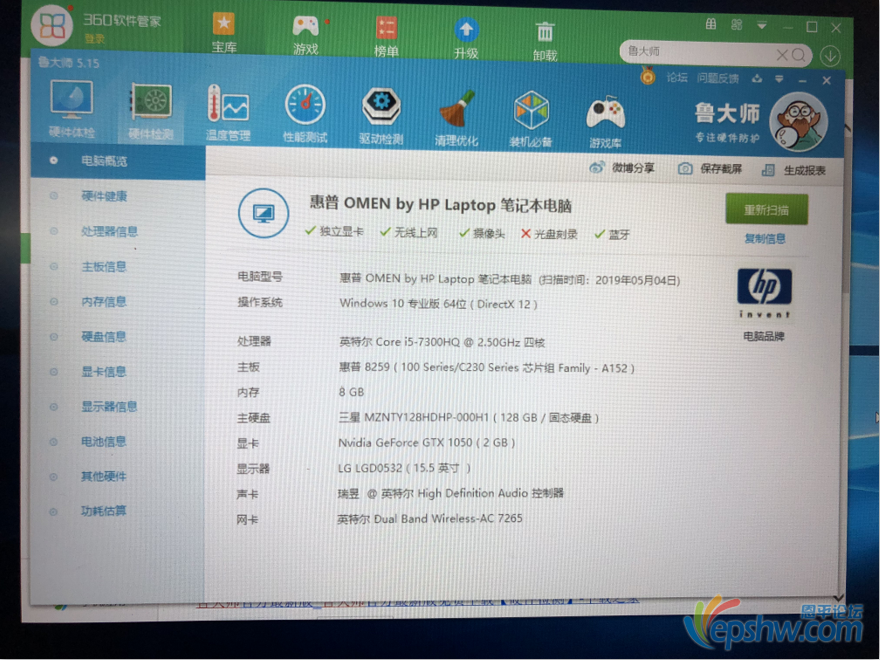Open 榜单 rankings in 360软件管家
This screenshot has height=660, width=880.
click(x=386, y=36)
